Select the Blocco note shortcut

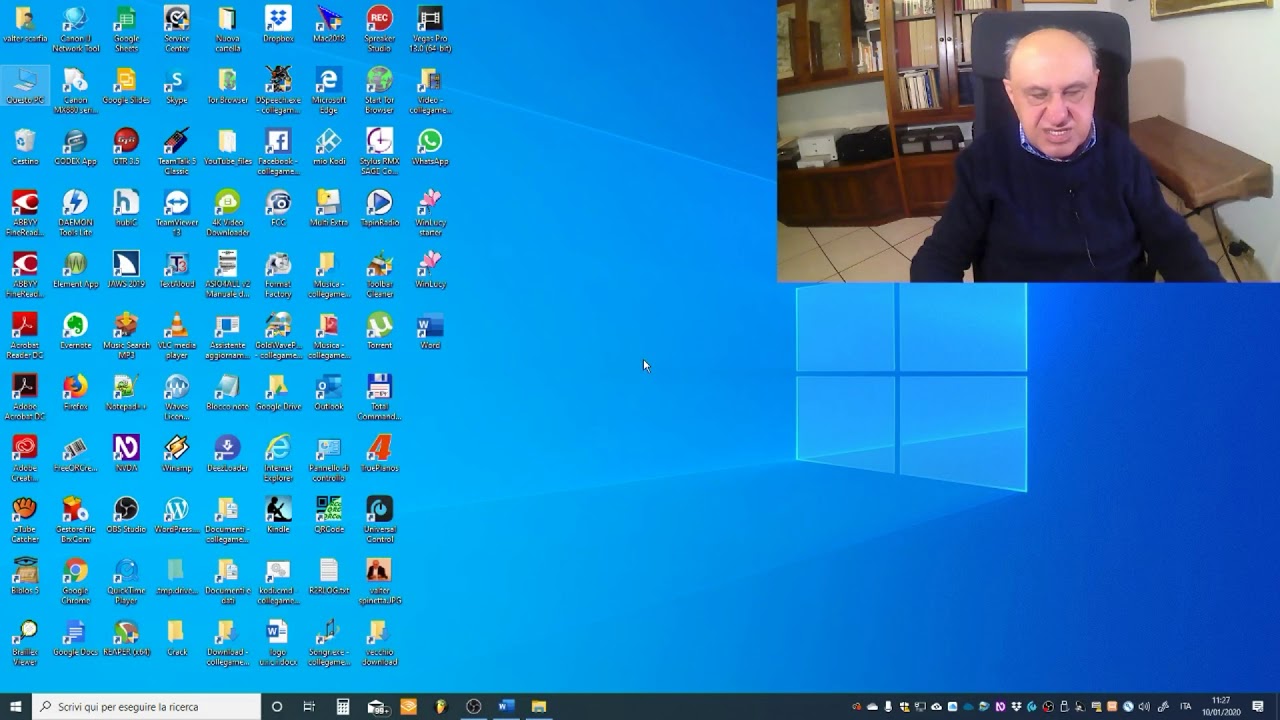[228, 393]
